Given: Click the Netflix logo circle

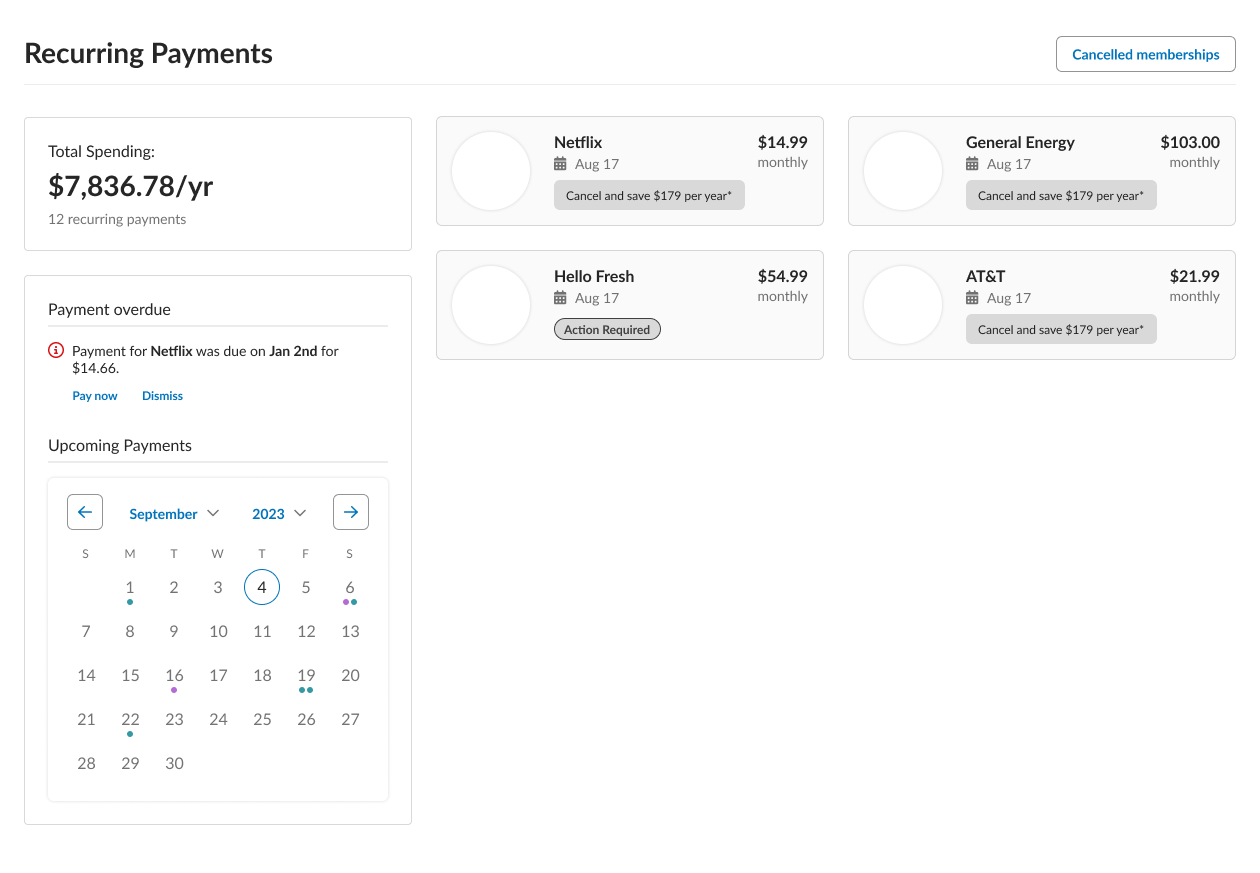Looking at the screenshot, I should (491, 171).
